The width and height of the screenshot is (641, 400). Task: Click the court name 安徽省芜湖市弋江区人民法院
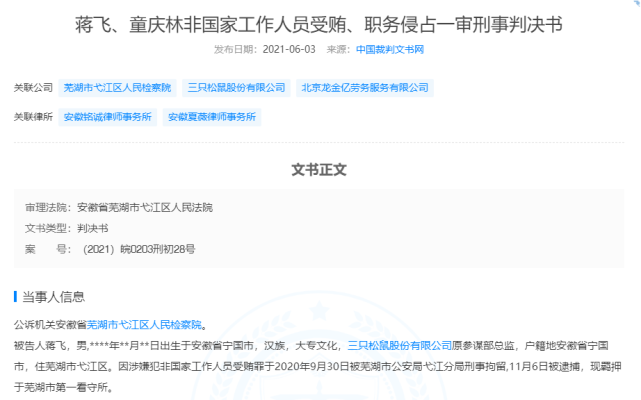pyautogui.click(x=145, y=208)
